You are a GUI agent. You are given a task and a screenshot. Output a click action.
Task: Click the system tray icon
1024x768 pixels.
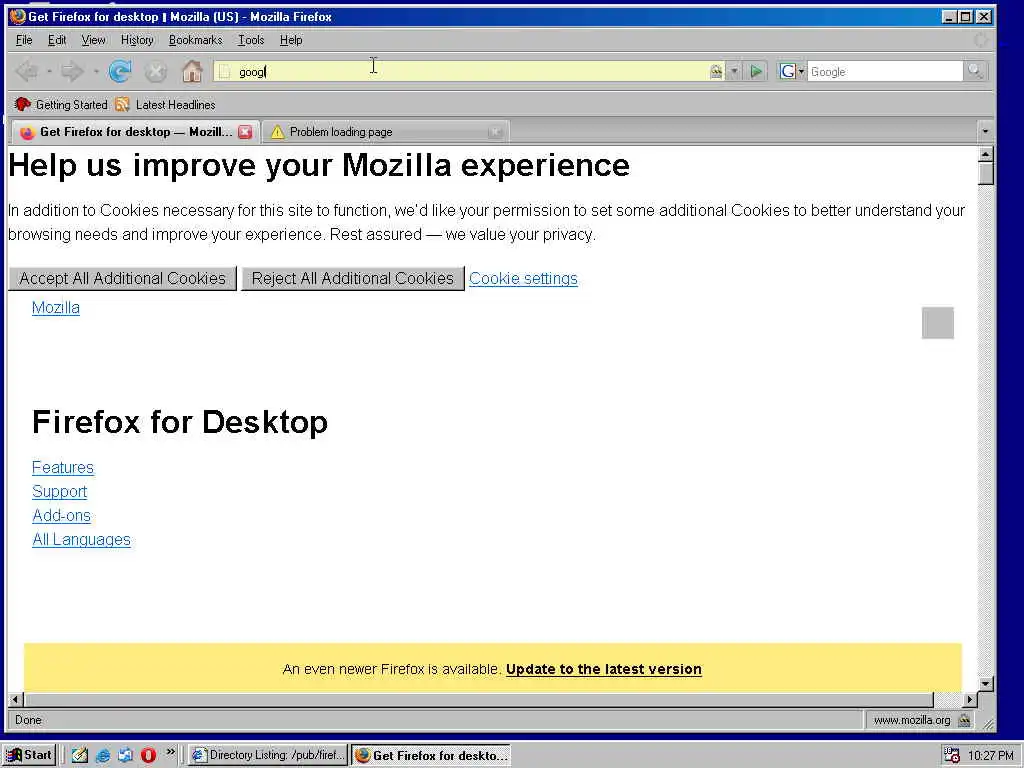click(952, 755)
